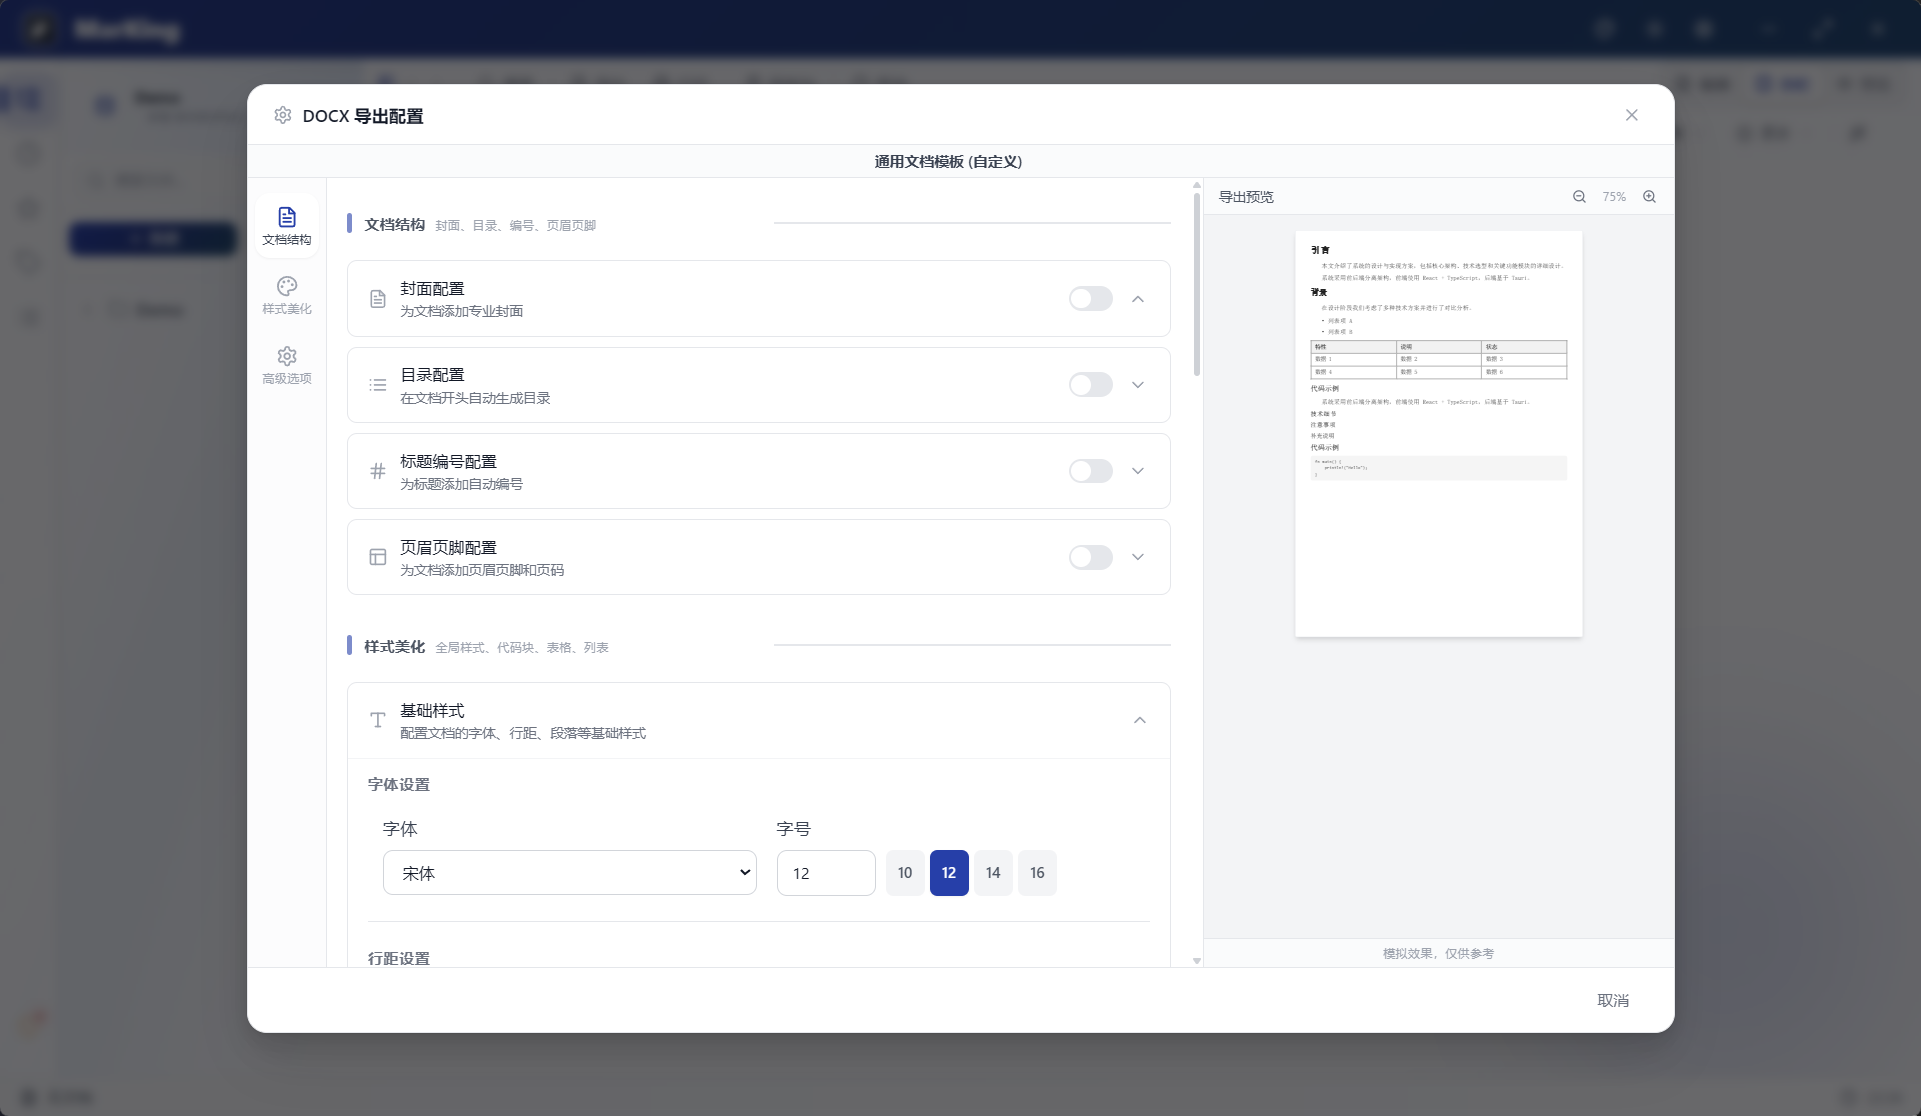Click the zoom out icon in 导出预览
1921x1116 pixels.
[1579, 197]
